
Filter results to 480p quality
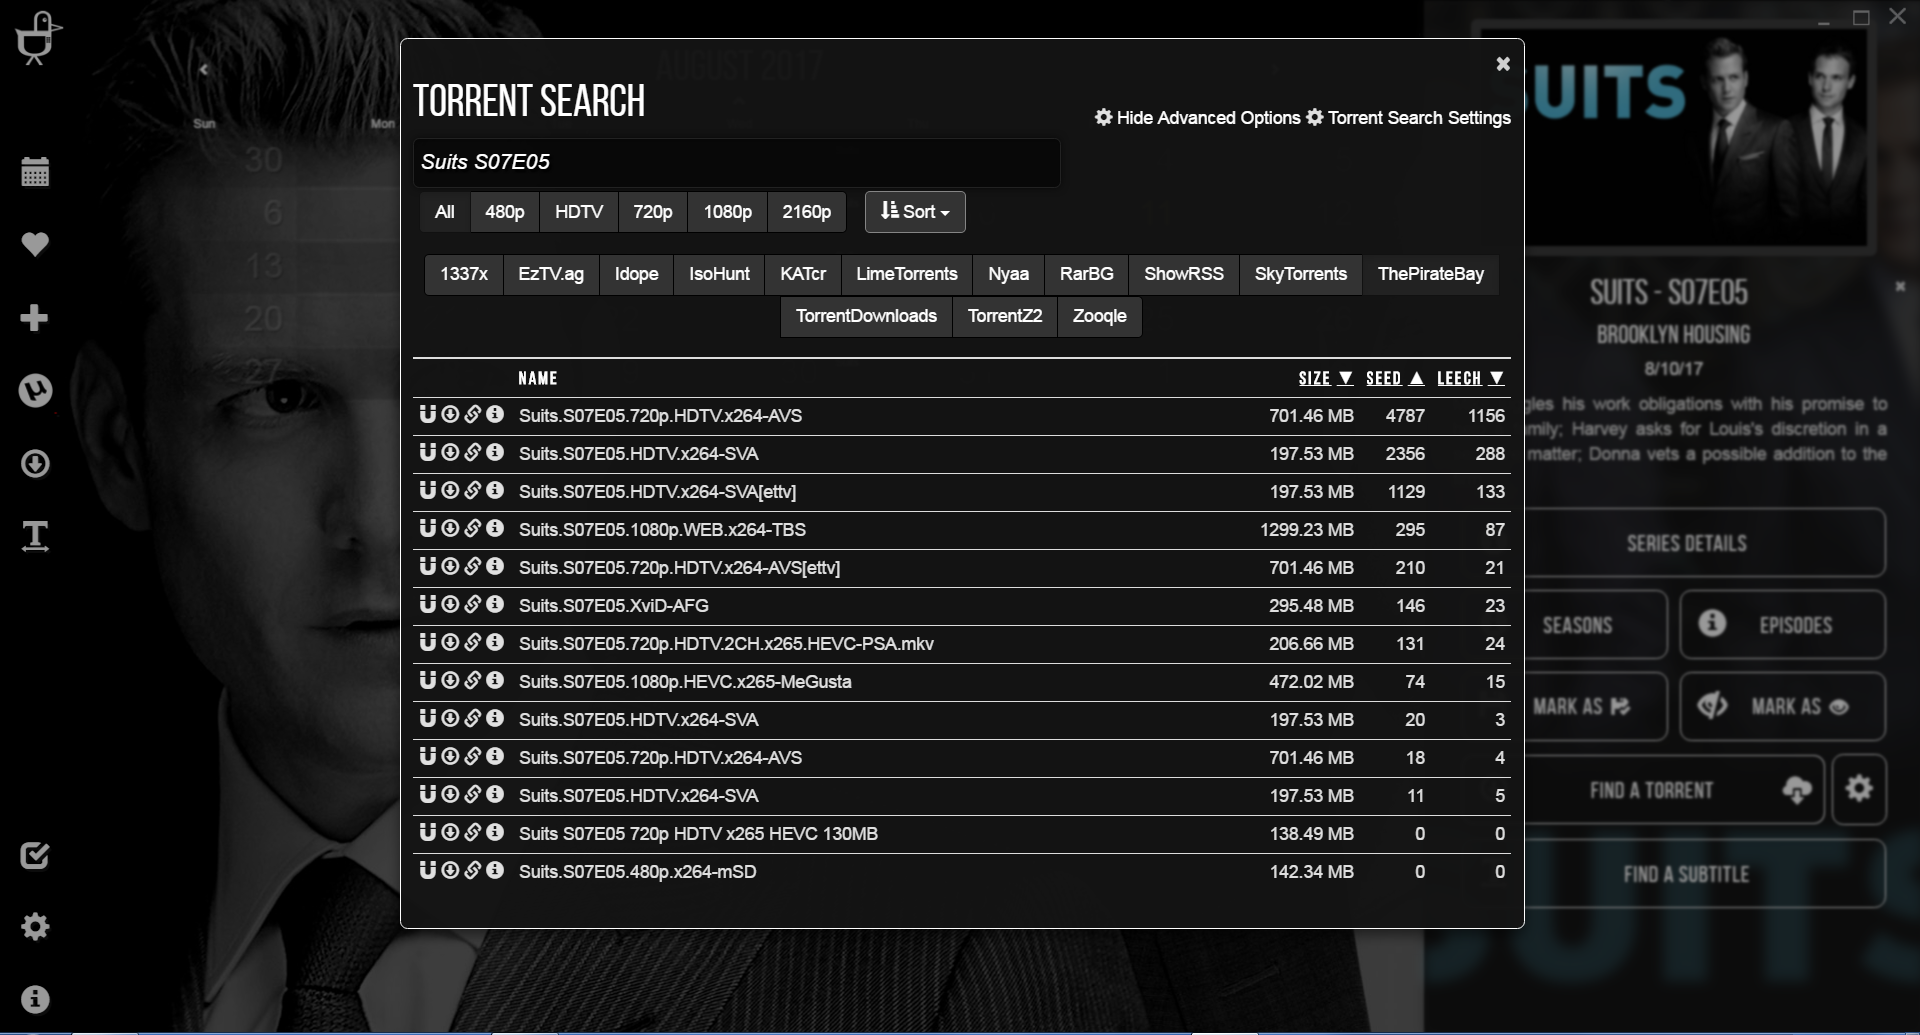click(x=504, y=212)
